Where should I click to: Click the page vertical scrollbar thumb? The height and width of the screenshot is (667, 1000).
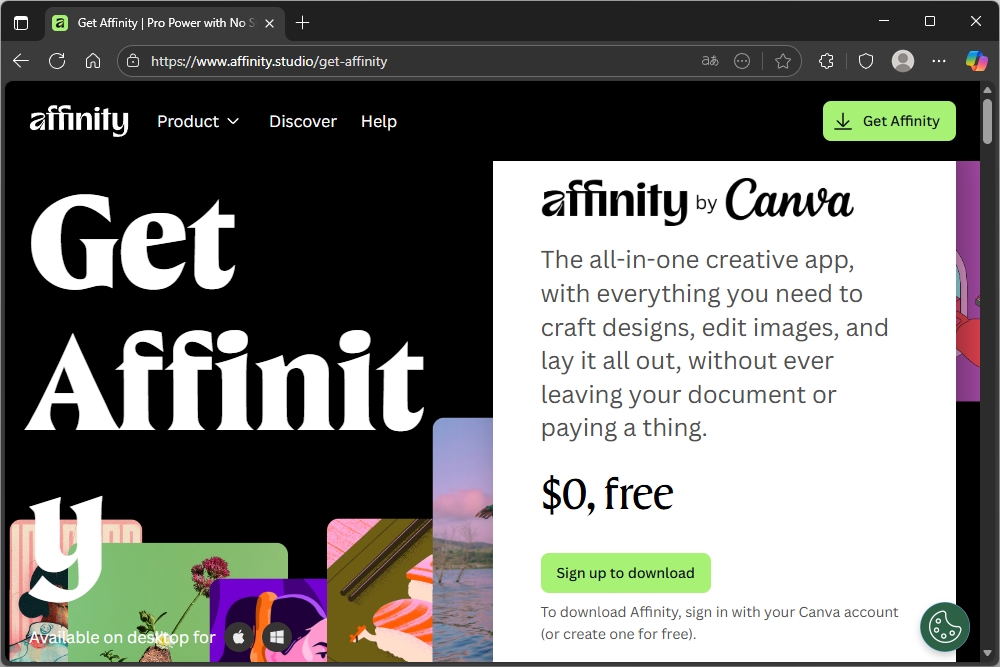987,121
